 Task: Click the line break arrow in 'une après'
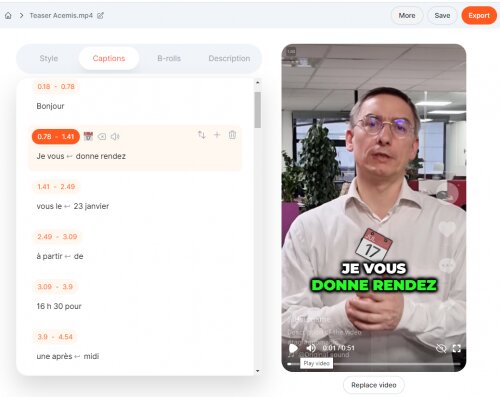pos(77,356)
